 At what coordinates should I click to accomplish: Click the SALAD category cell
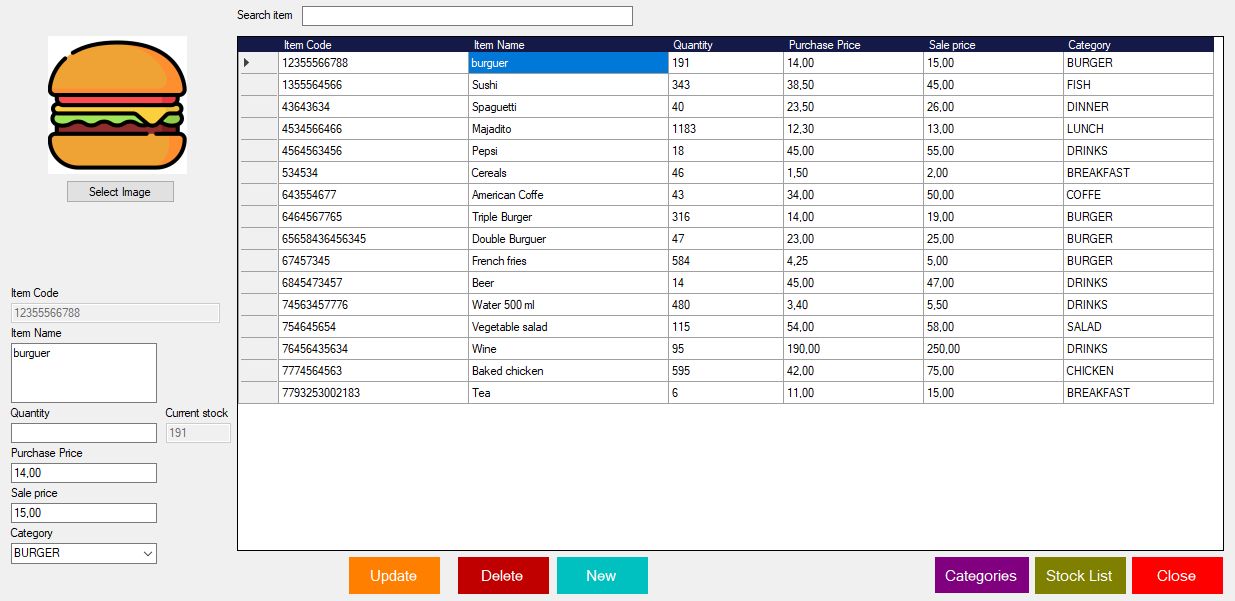point(1138,327)
